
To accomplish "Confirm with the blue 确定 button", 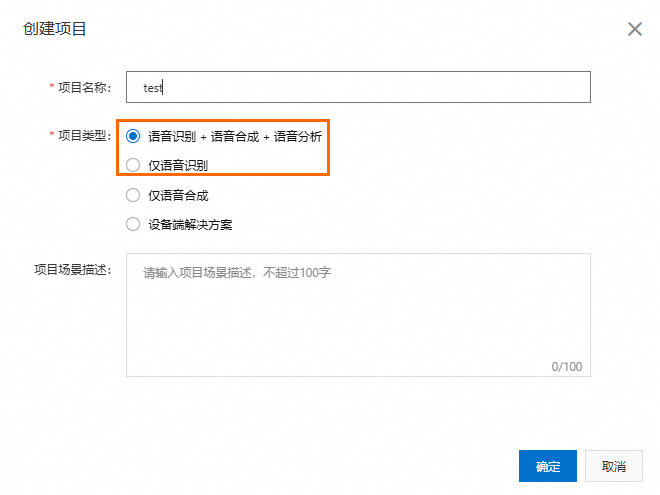I will tap(548, 466).
